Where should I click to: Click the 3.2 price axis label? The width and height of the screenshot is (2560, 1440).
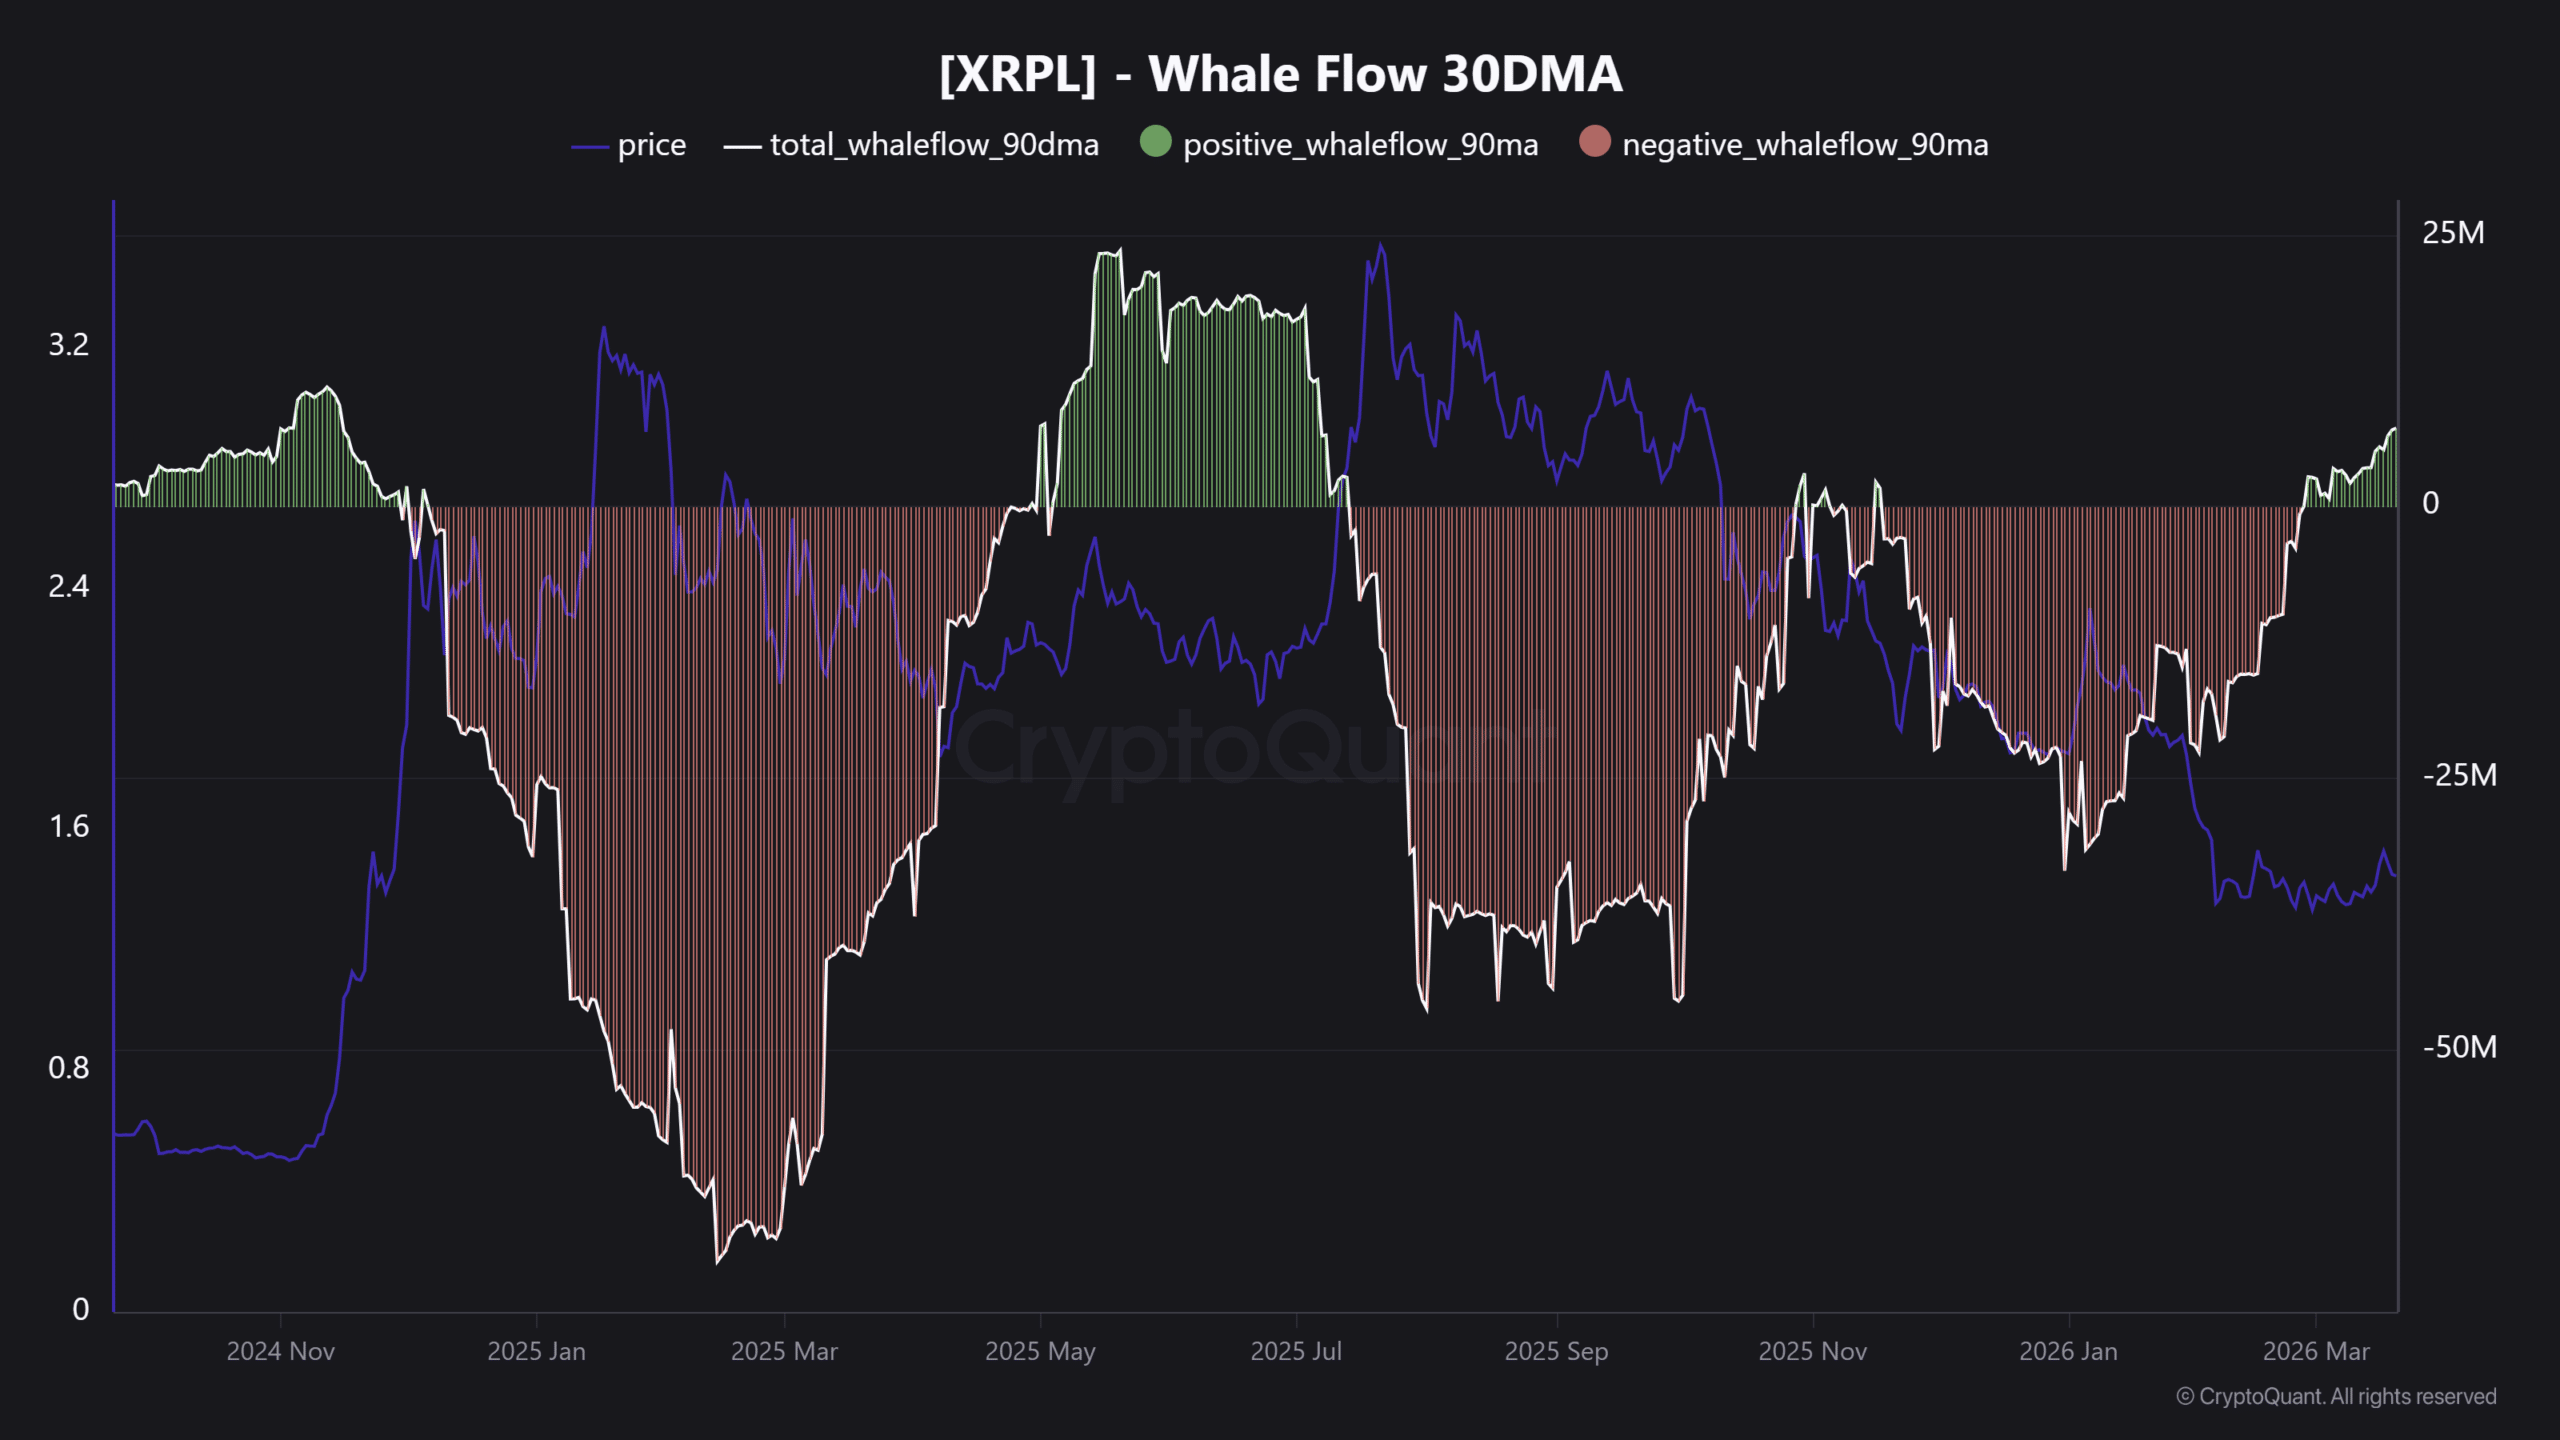coord(68,345)
